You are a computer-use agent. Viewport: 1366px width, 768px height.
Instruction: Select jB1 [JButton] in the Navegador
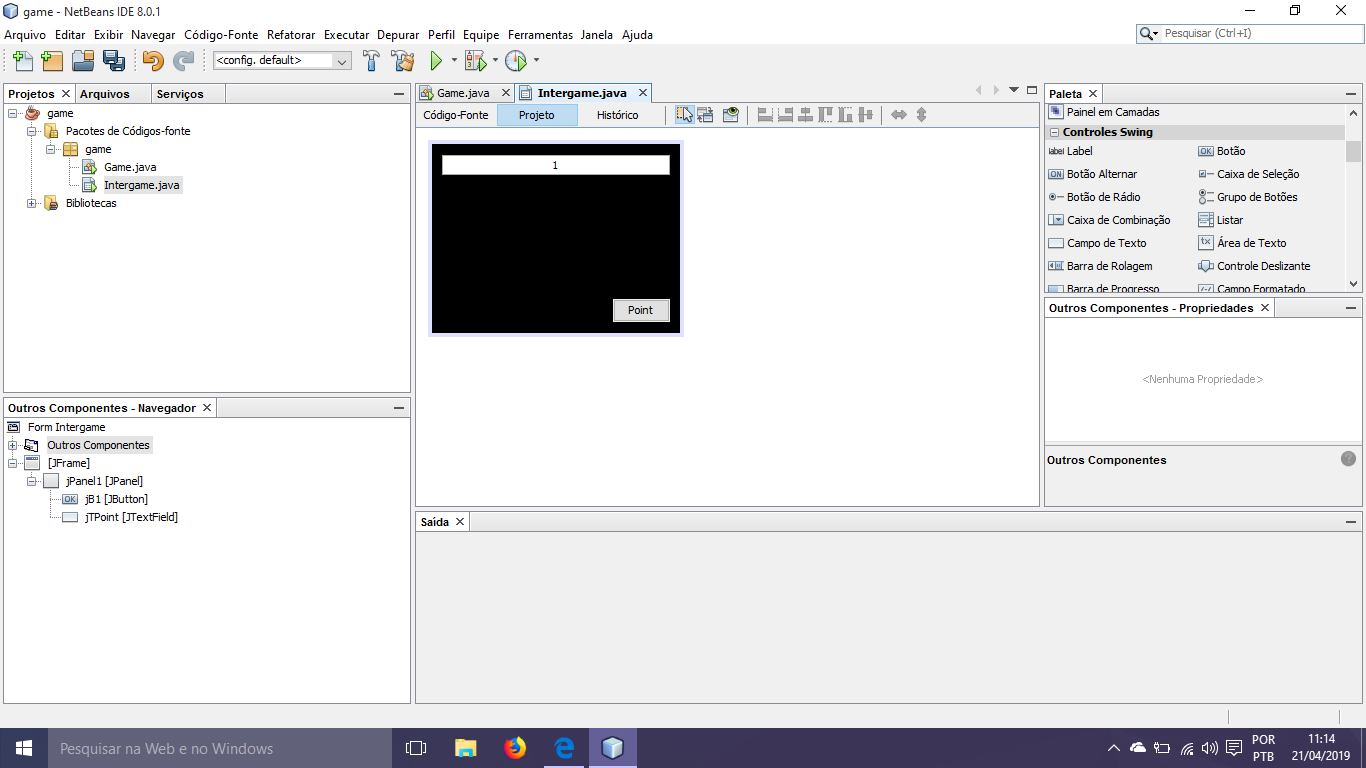[x=116, y=499]
